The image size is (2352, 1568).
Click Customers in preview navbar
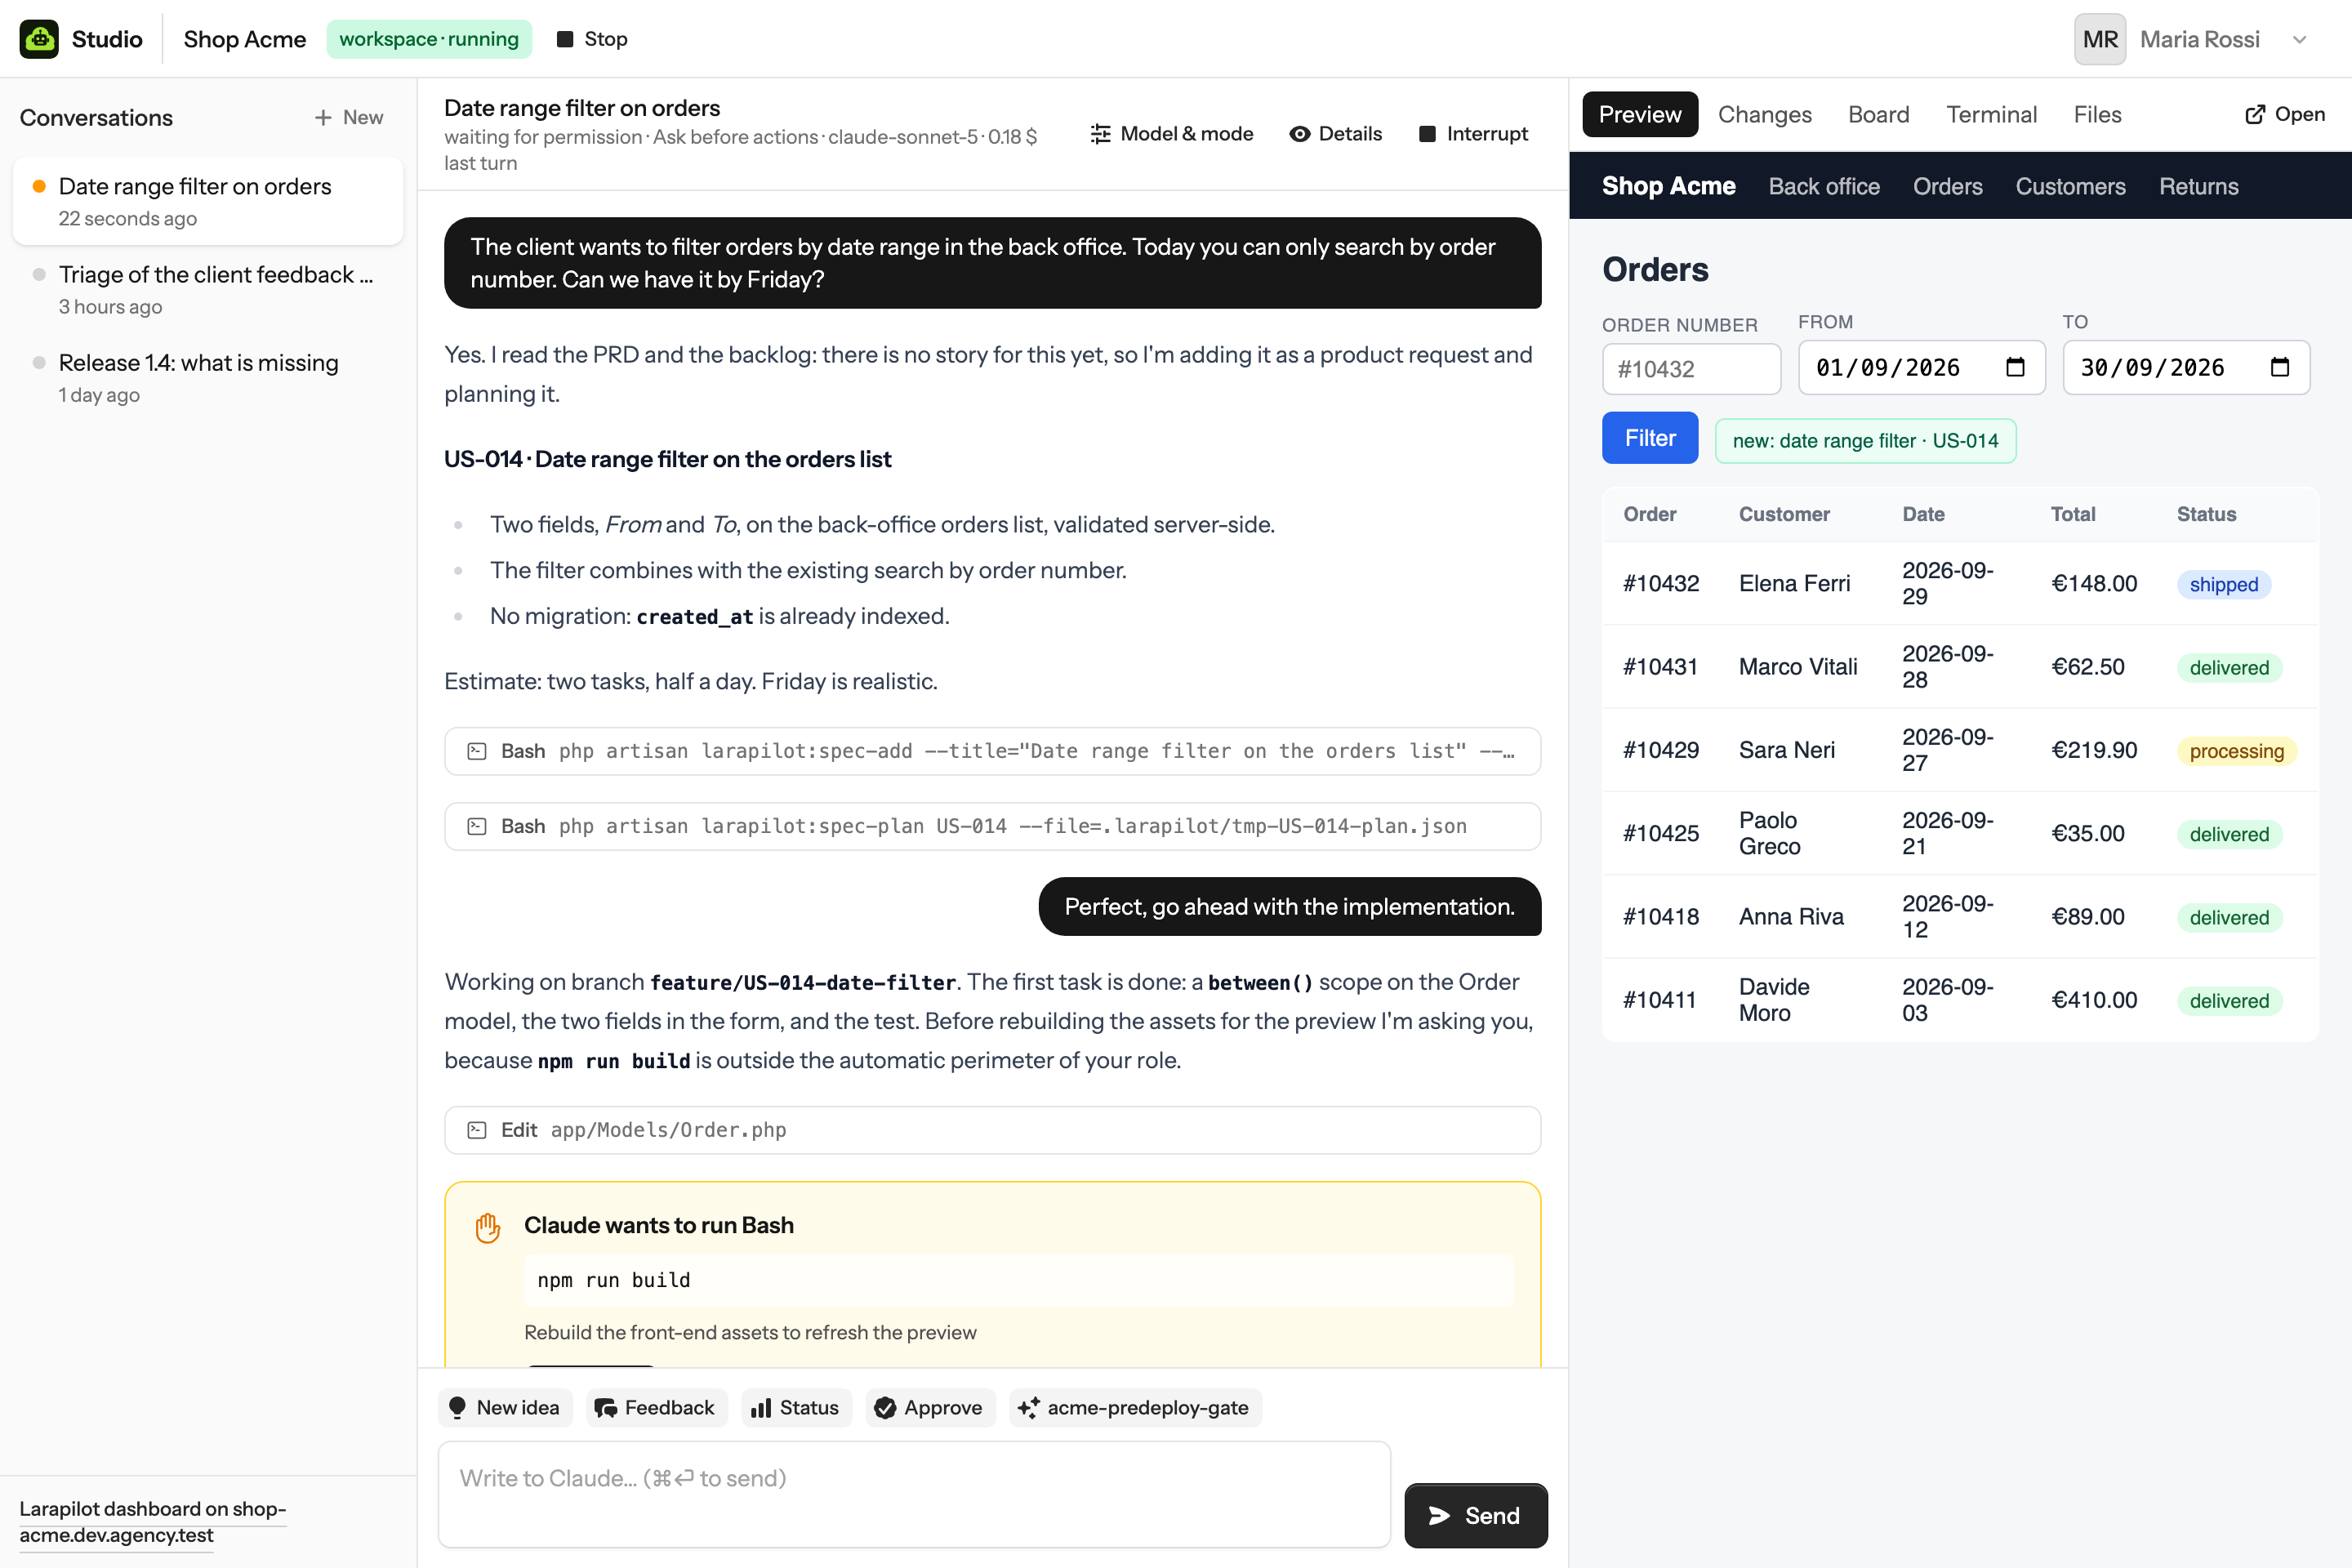point(2070,186)
